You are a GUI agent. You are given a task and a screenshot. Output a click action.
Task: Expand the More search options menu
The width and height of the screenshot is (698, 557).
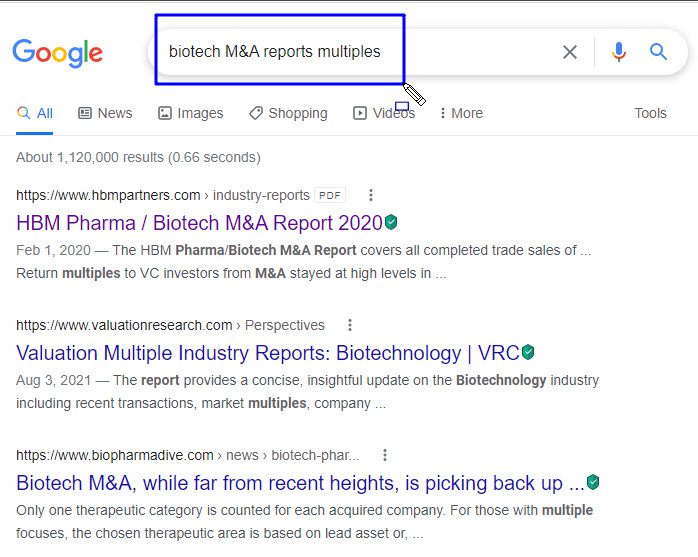click(461, 113)
